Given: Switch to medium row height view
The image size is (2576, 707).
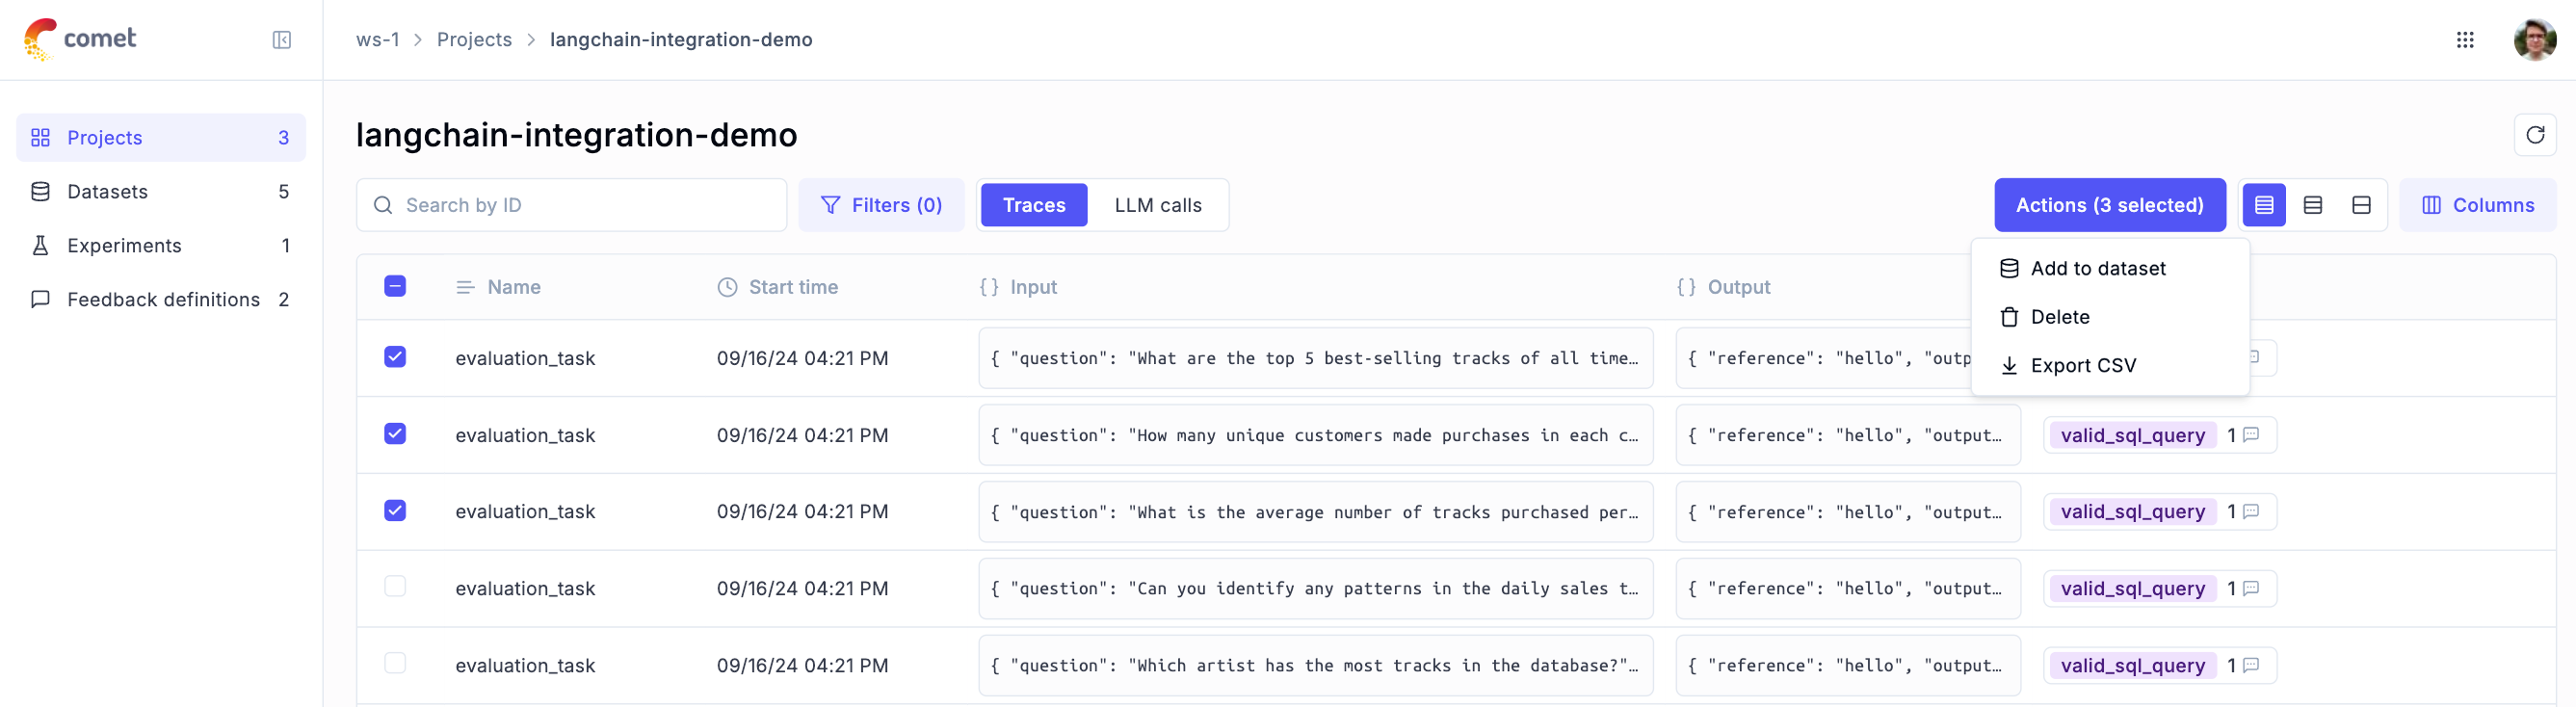Looking at the screenshot, I should pyautogui.click(x=2312, y=205).
